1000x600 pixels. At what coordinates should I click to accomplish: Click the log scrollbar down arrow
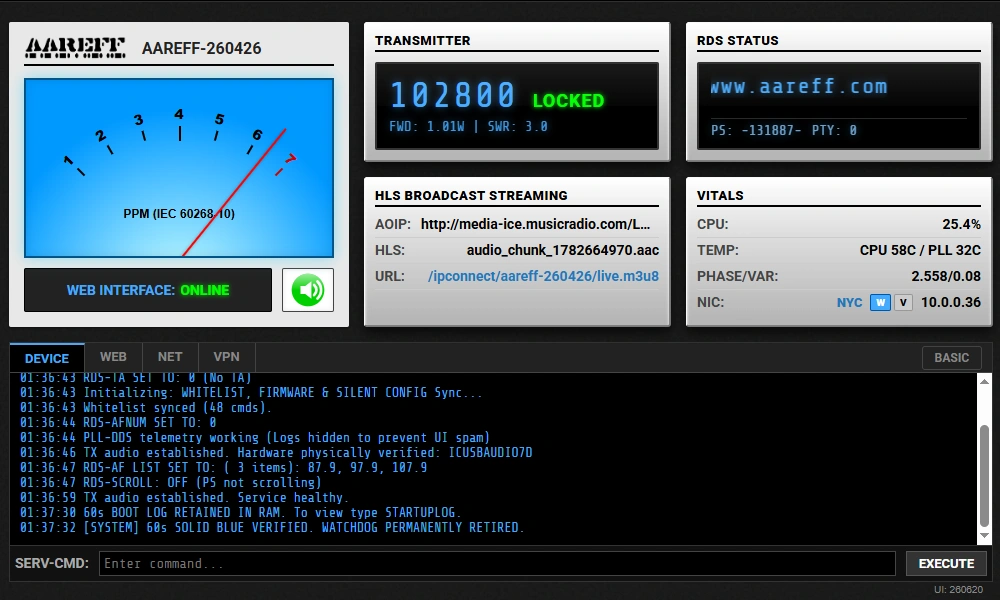(x=985, y=536)
